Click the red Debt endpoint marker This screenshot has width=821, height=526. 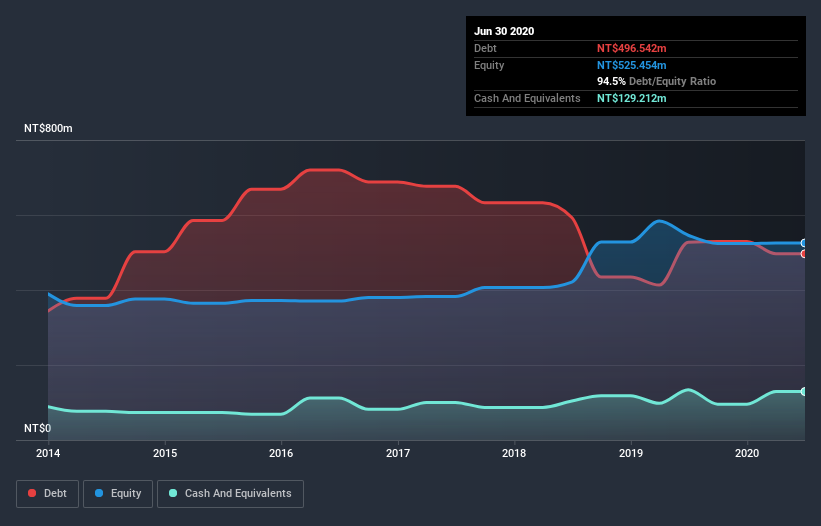[x=804, y=254]
